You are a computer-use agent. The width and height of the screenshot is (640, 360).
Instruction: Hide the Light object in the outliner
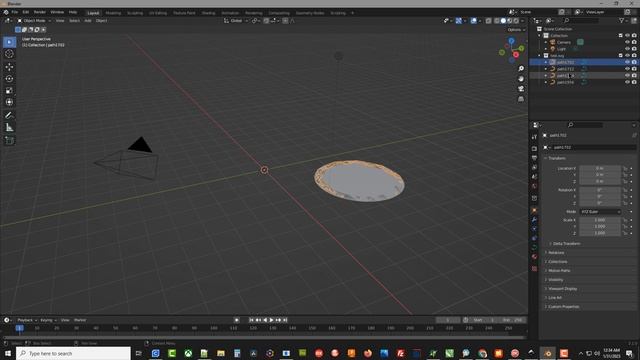click(627, 49)
